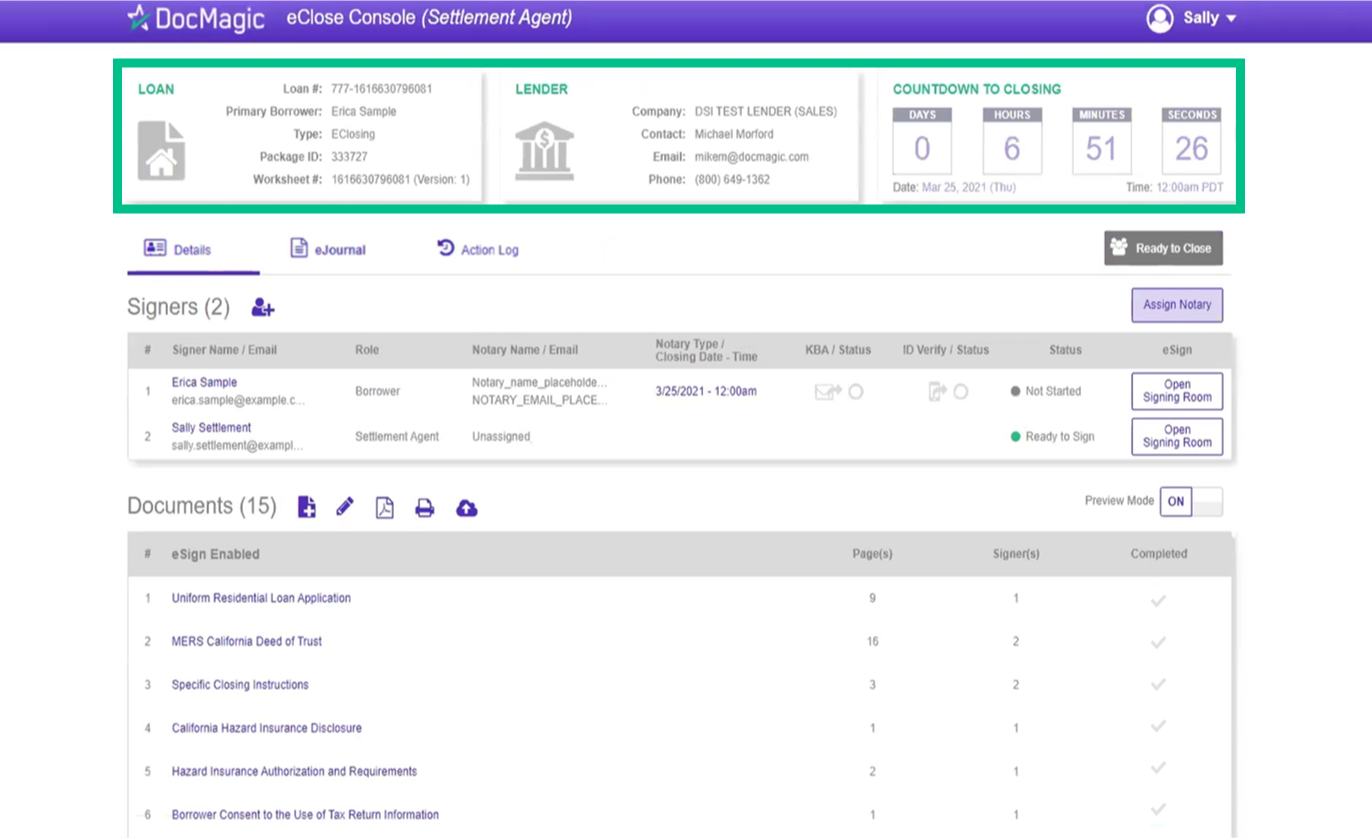Click the lender bank building icon
Viewport: 1372px width, 838px height.
tap(544, 151)
